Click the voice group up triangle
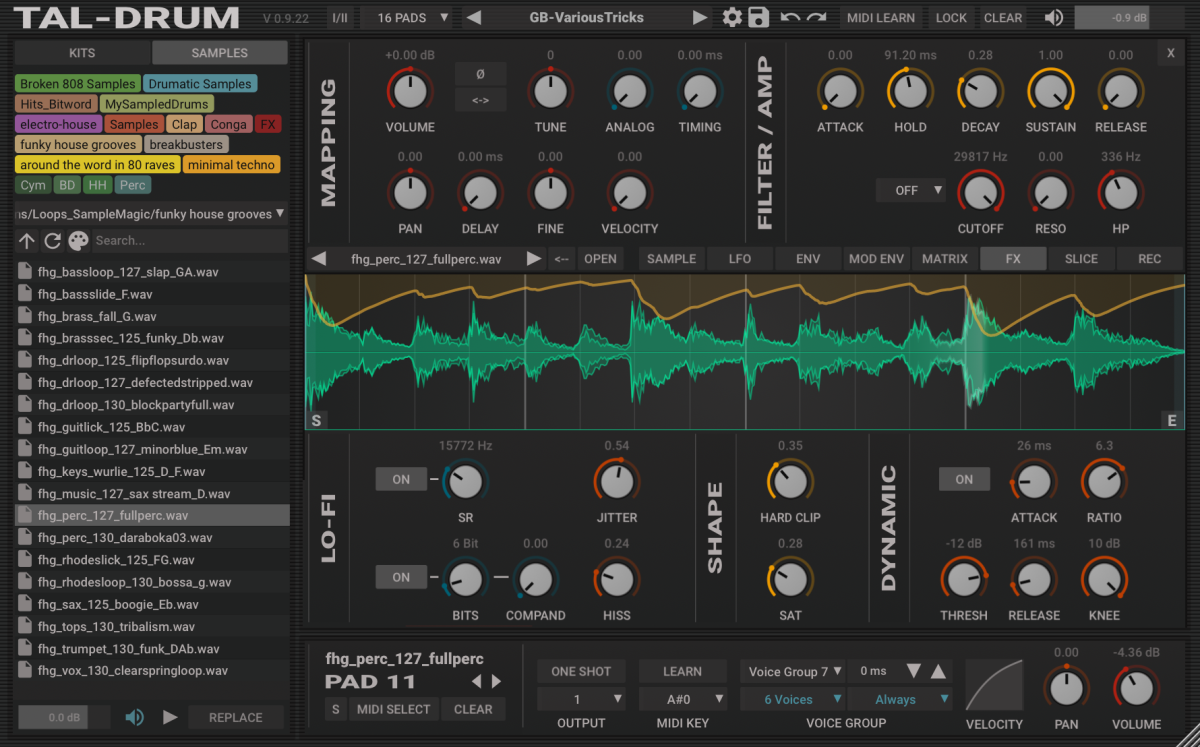The image size is (1200, 747). click(x=937, y=671)
